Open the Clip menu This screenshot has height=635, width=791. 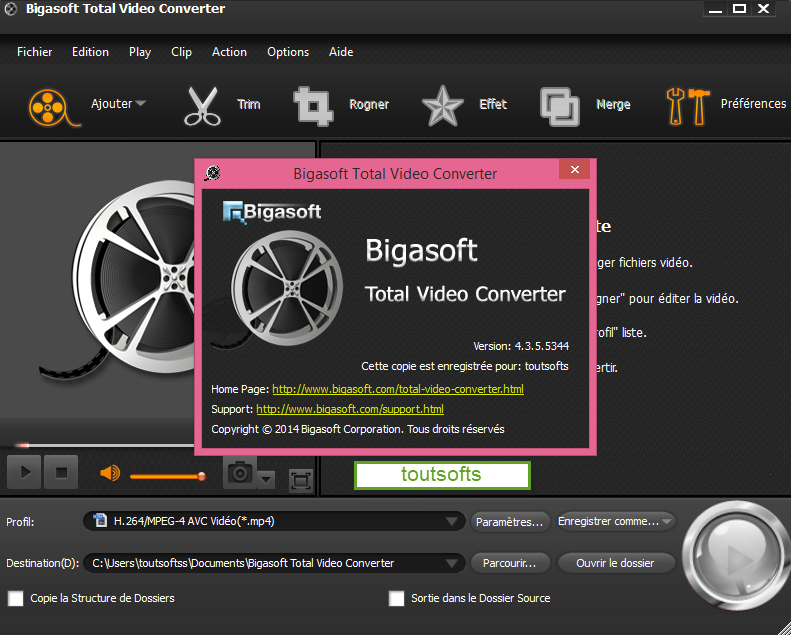(181, 52)
